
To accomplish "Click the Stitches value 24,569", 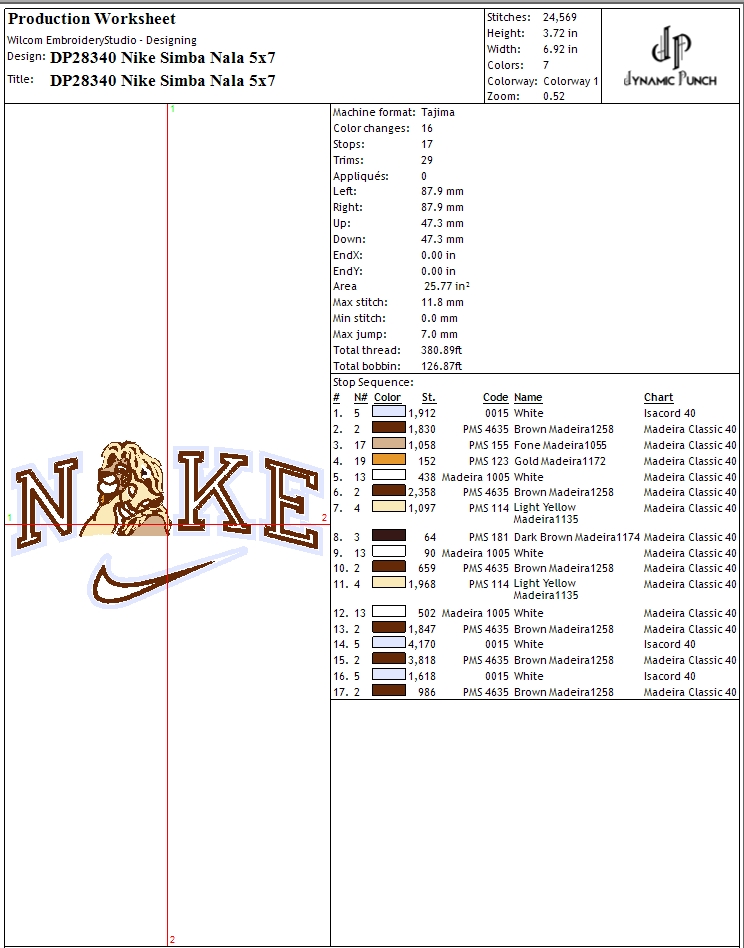I will click(x=559, y=17).
